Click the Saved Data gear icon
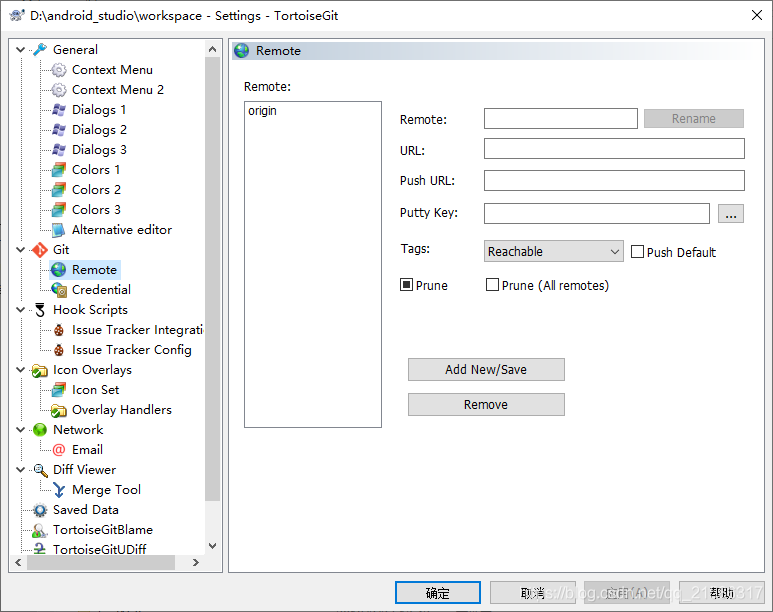This screenshot has width=773, height=612. pyautogui.click(x=40, y=510)
